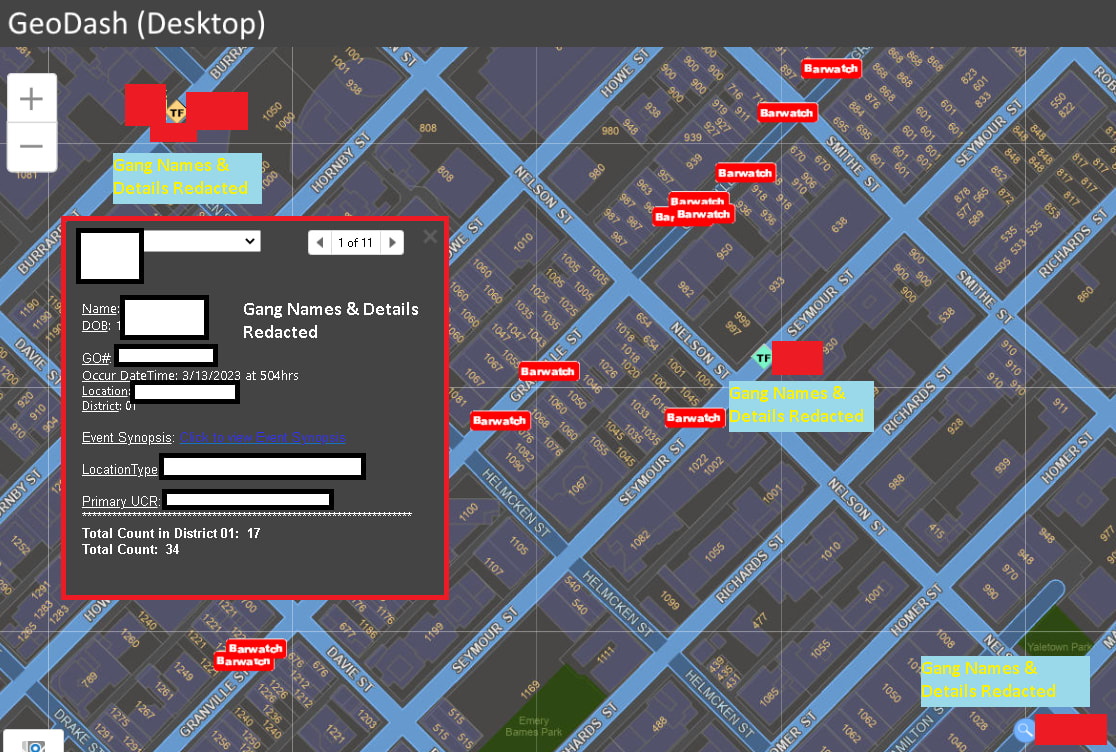Click building number 638 on the map
Screen dimensions: 1116x752
tap(839, 224)
